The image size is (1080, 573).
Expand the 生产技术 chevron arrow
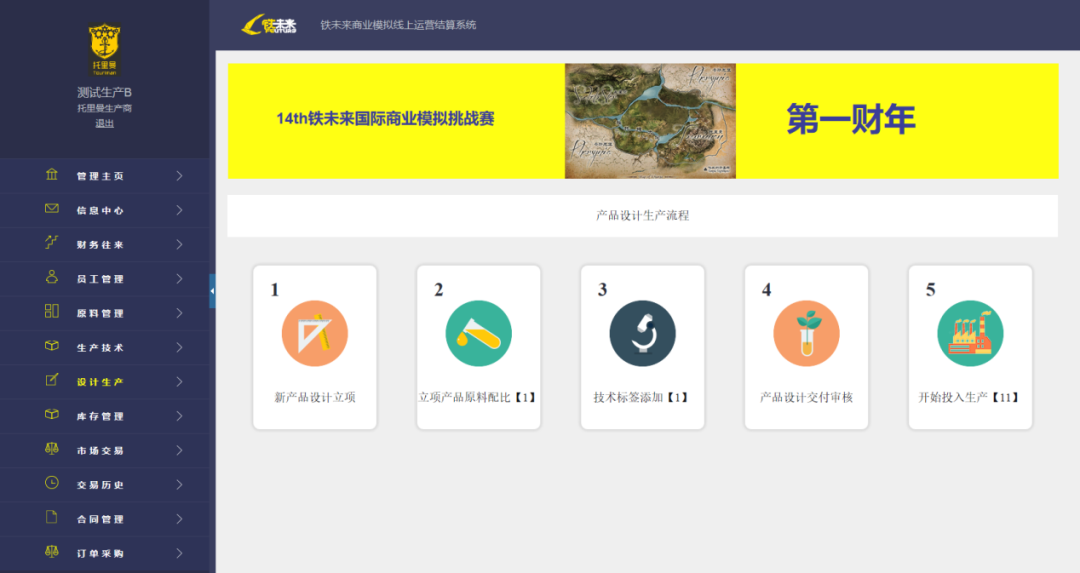point(179,348)
